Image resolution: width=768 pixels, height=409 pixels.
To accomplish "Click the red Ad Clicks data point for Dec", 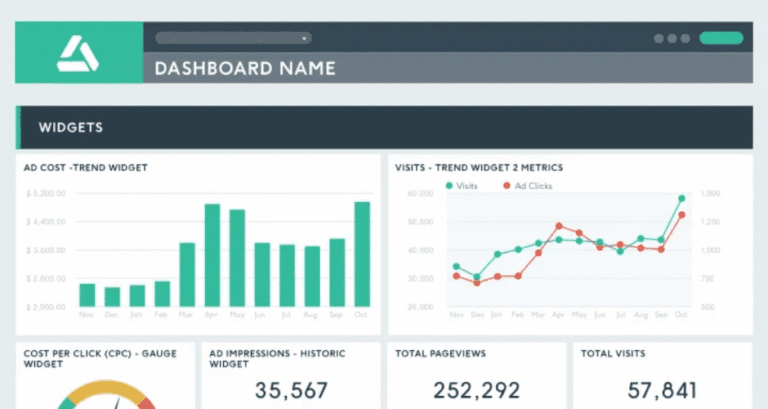I will 477,283.
